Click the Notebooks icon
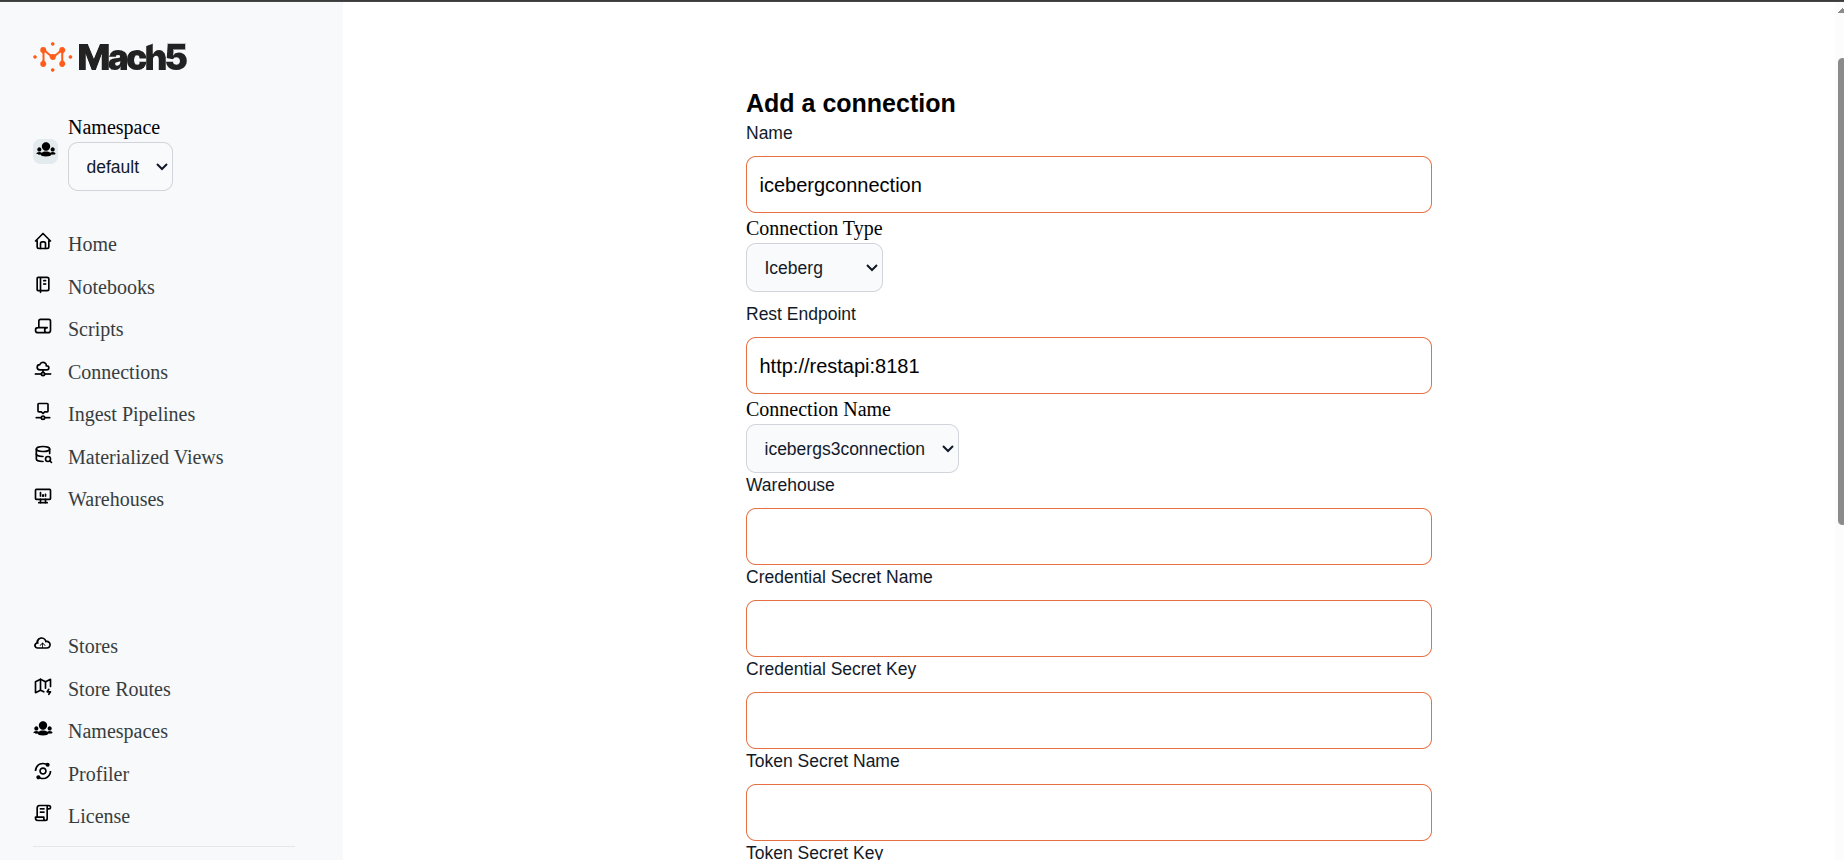Viewport: 1844px width, 860px height. click(x=43, y=285)
